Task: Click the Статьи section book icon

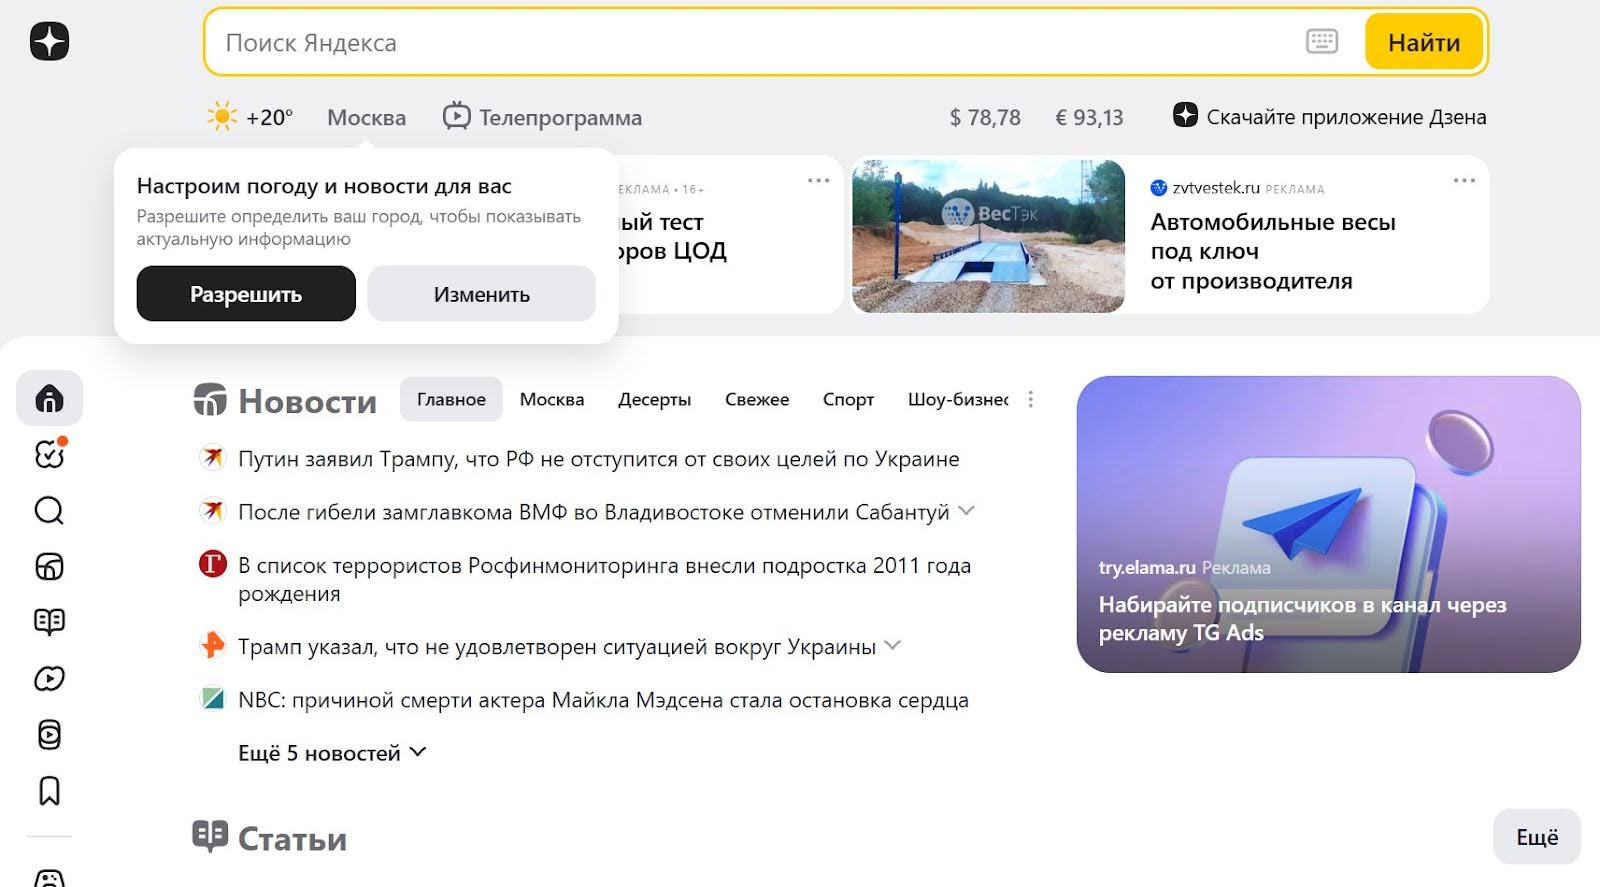Action: tap(210, 836)
